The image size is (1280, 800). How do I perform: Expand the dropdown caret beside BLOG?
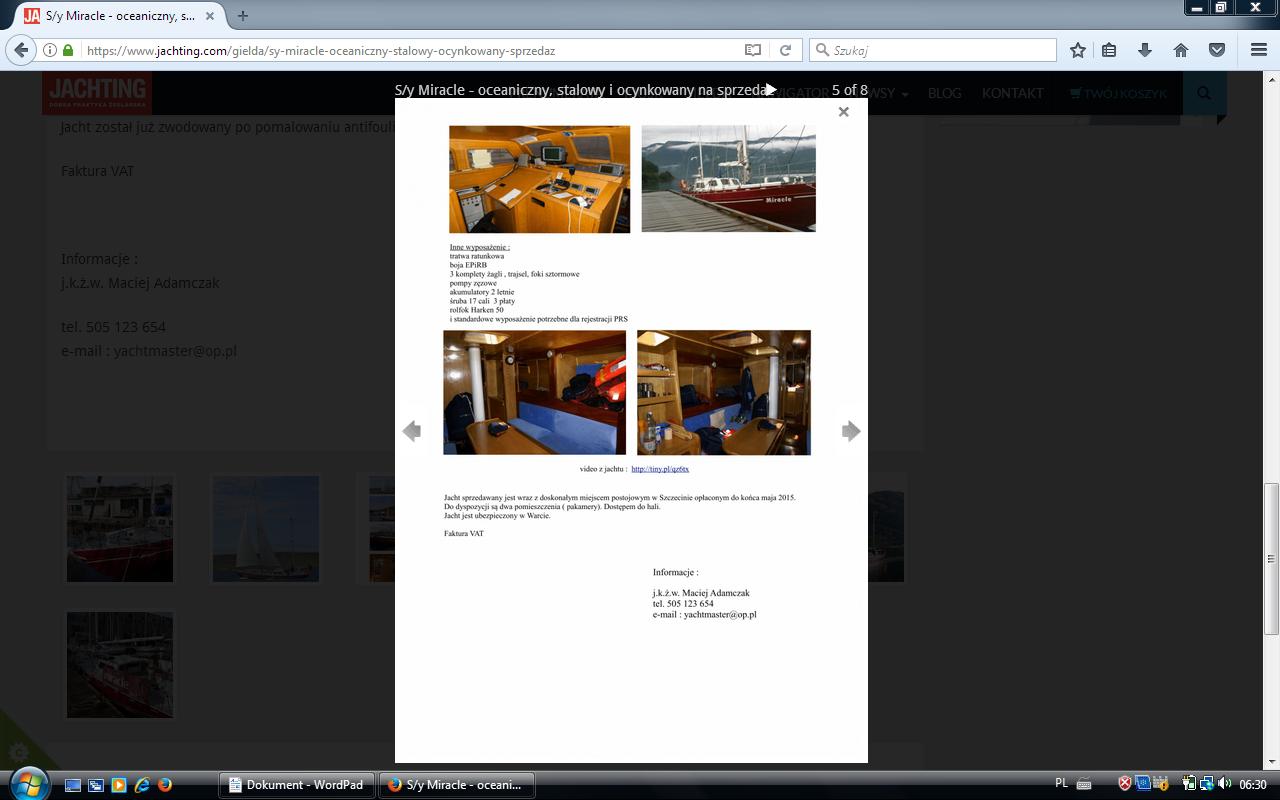tap(904, 94)
